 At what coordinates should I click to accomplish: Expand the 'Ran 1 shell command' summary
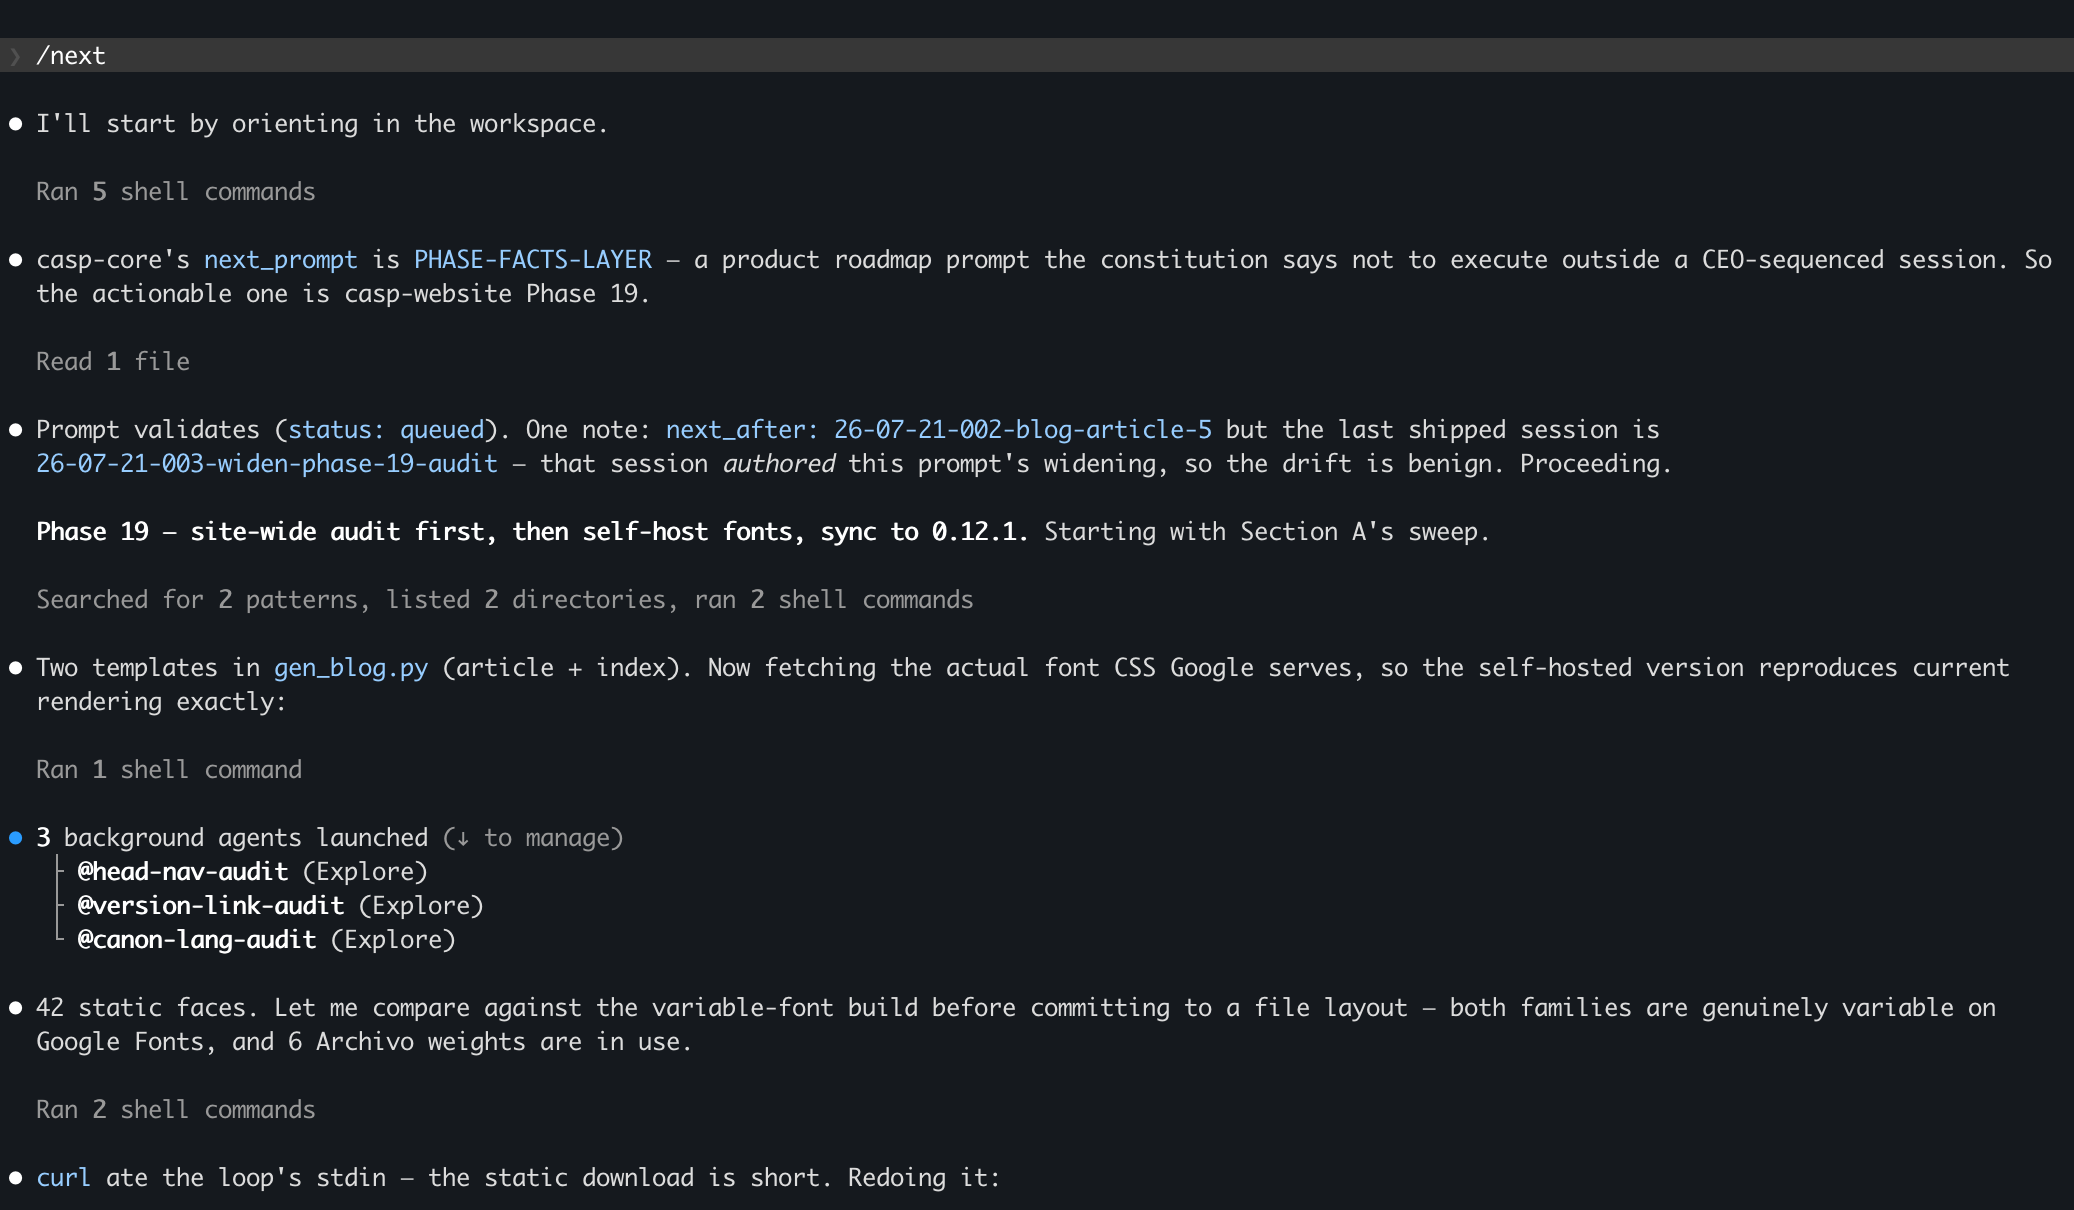169,769
